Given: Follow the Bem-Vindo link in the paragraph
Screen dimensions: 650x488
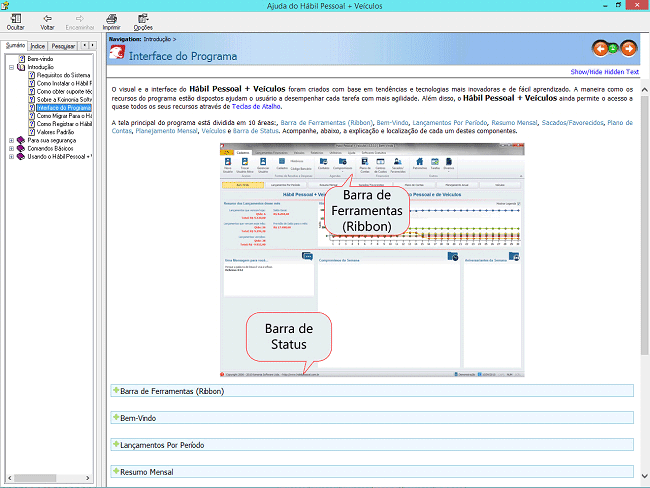Looking at the screenshot, I should coord(392,123).
